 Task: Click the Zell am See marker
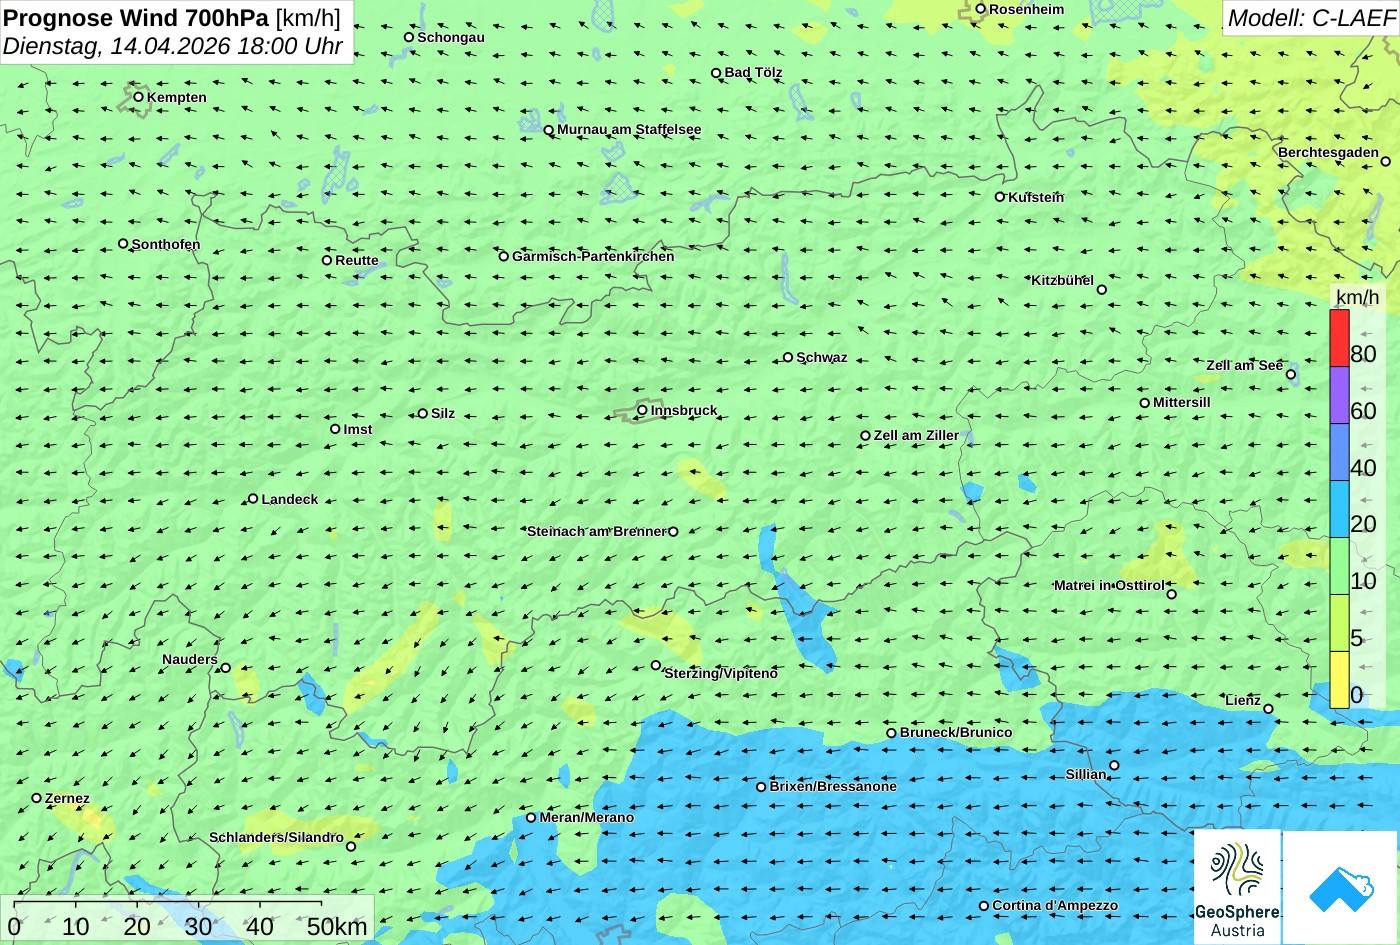point(1291,375)
